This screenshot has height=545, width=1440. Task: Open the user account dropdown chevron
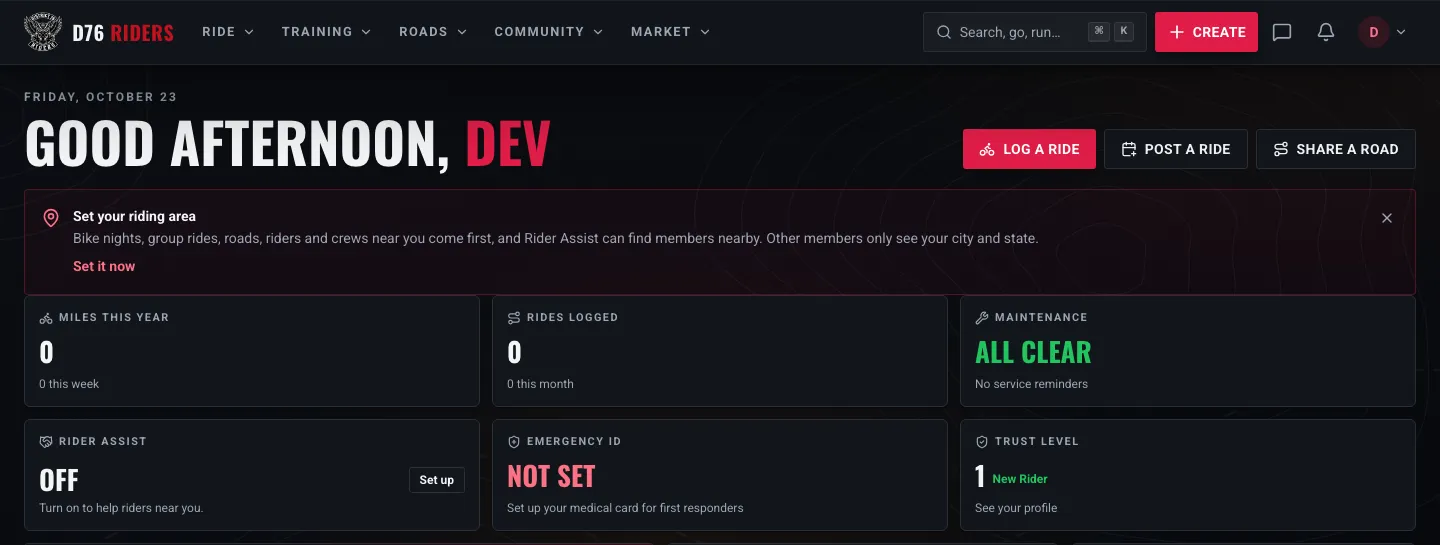[1401, 32]
